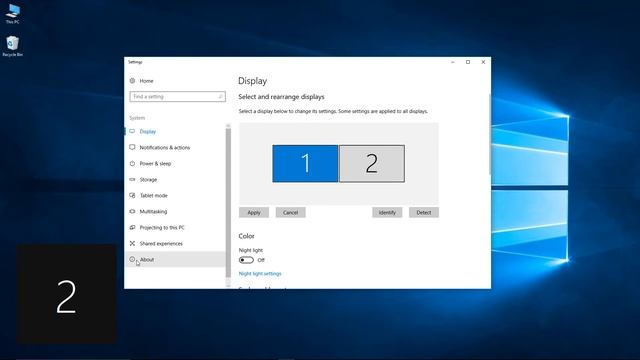This screenshot has height=360, width=640.
Task: Click the Detect button
Action: (424, 213)
